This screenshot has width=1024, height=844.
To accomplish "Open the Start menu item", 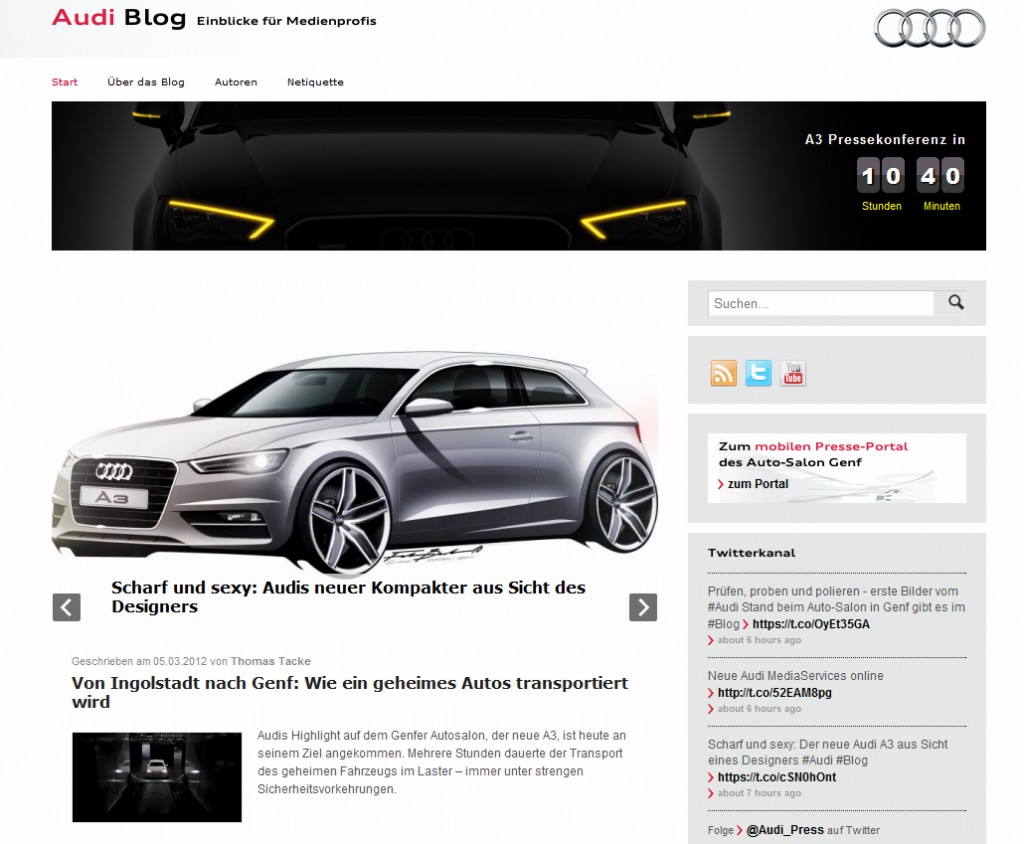I will click(x=64, y=82).
